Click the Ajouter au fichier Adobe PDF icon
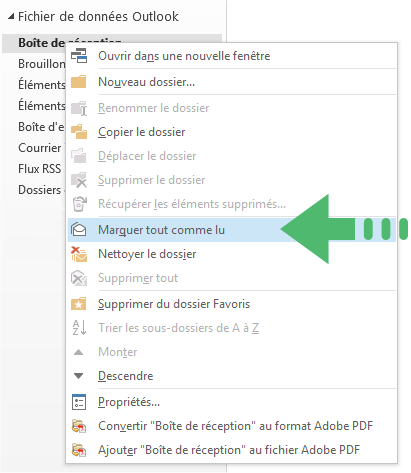Viewport: 411px width, 473px height. [x=79, y=450]
